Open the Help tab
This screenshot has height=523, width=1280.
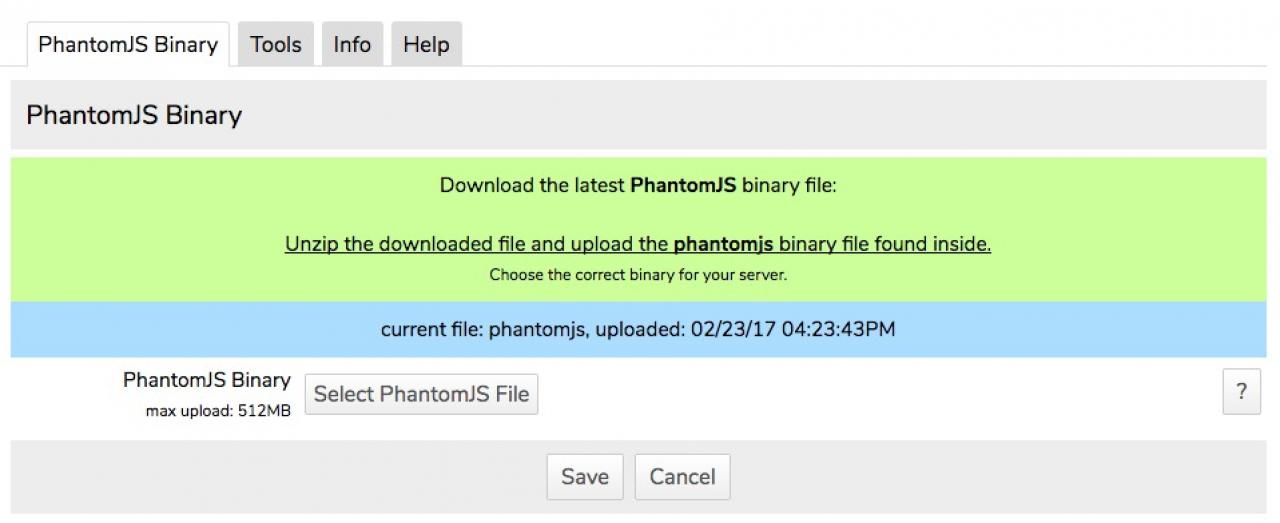426,45
